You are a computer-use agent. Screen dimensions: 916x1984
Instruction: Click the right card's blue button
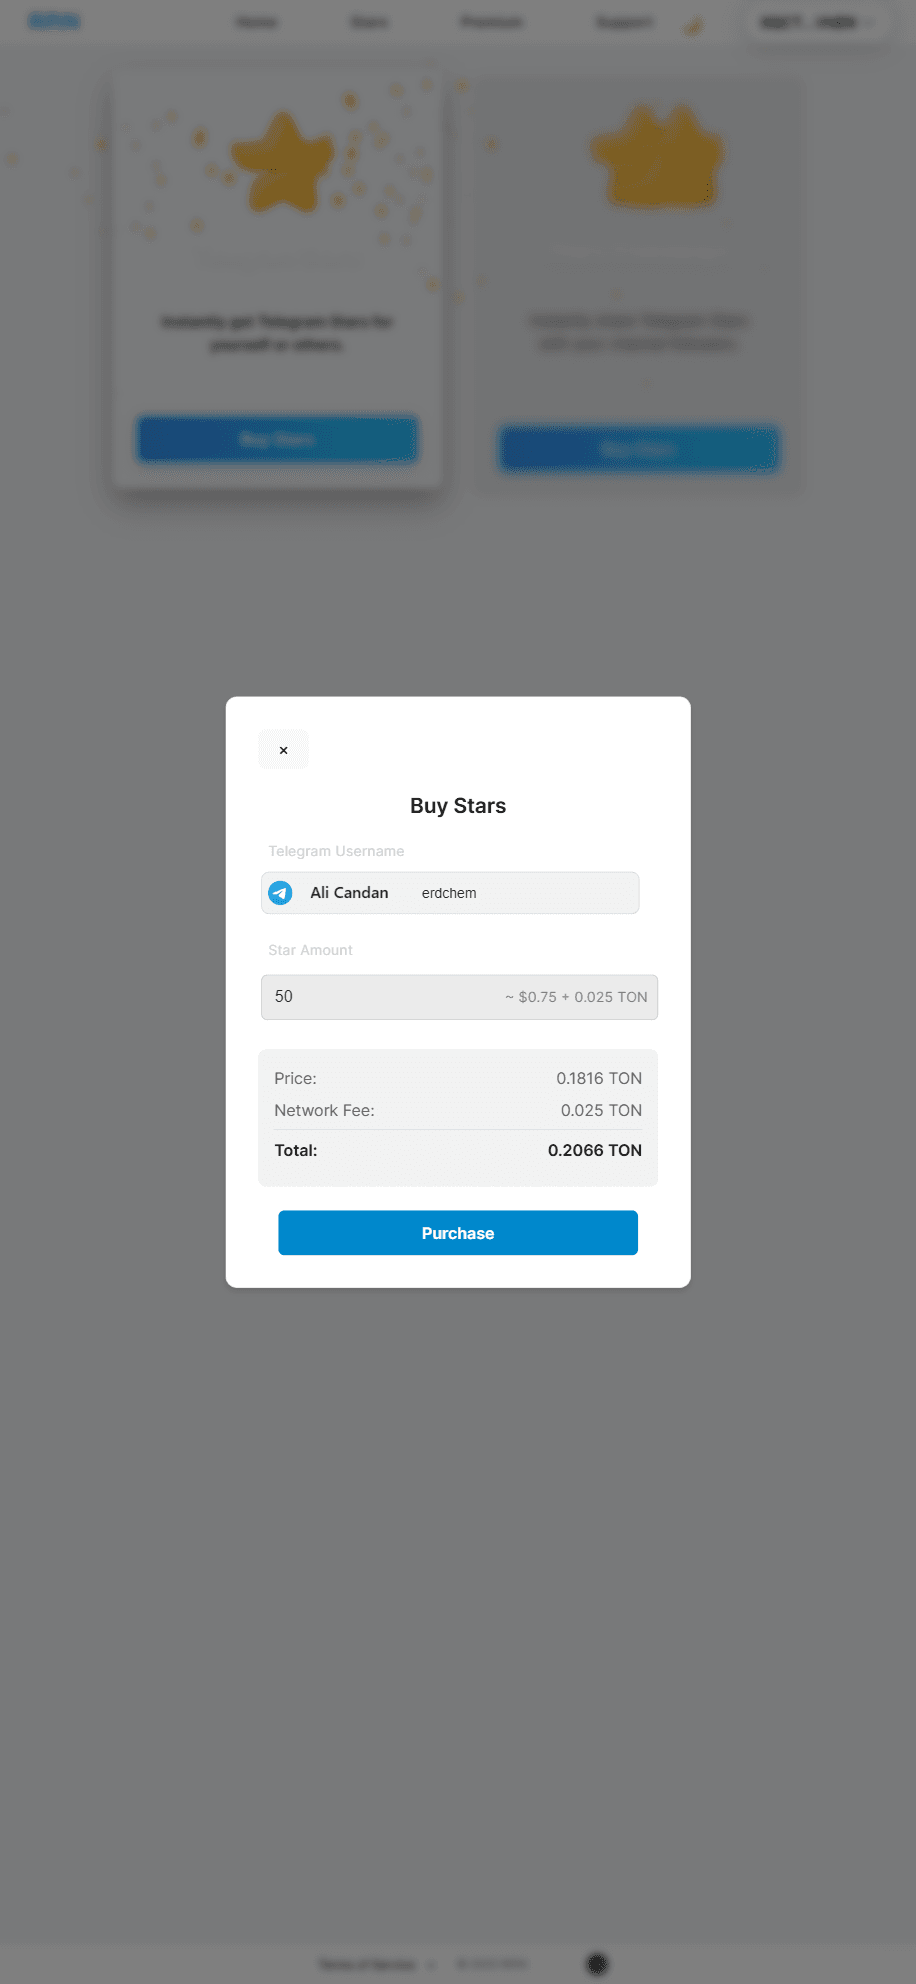pyautogui.click(x=638, y=449)
